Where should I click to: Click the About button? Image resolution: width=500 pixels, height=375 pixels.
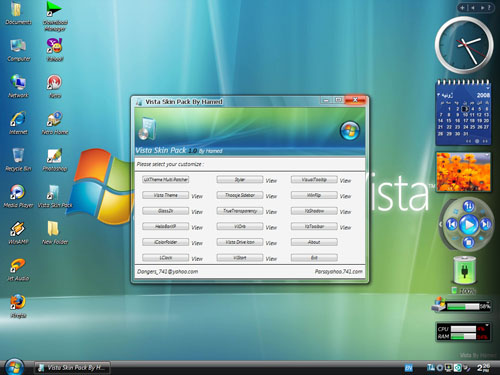click(x=314, y=242)
